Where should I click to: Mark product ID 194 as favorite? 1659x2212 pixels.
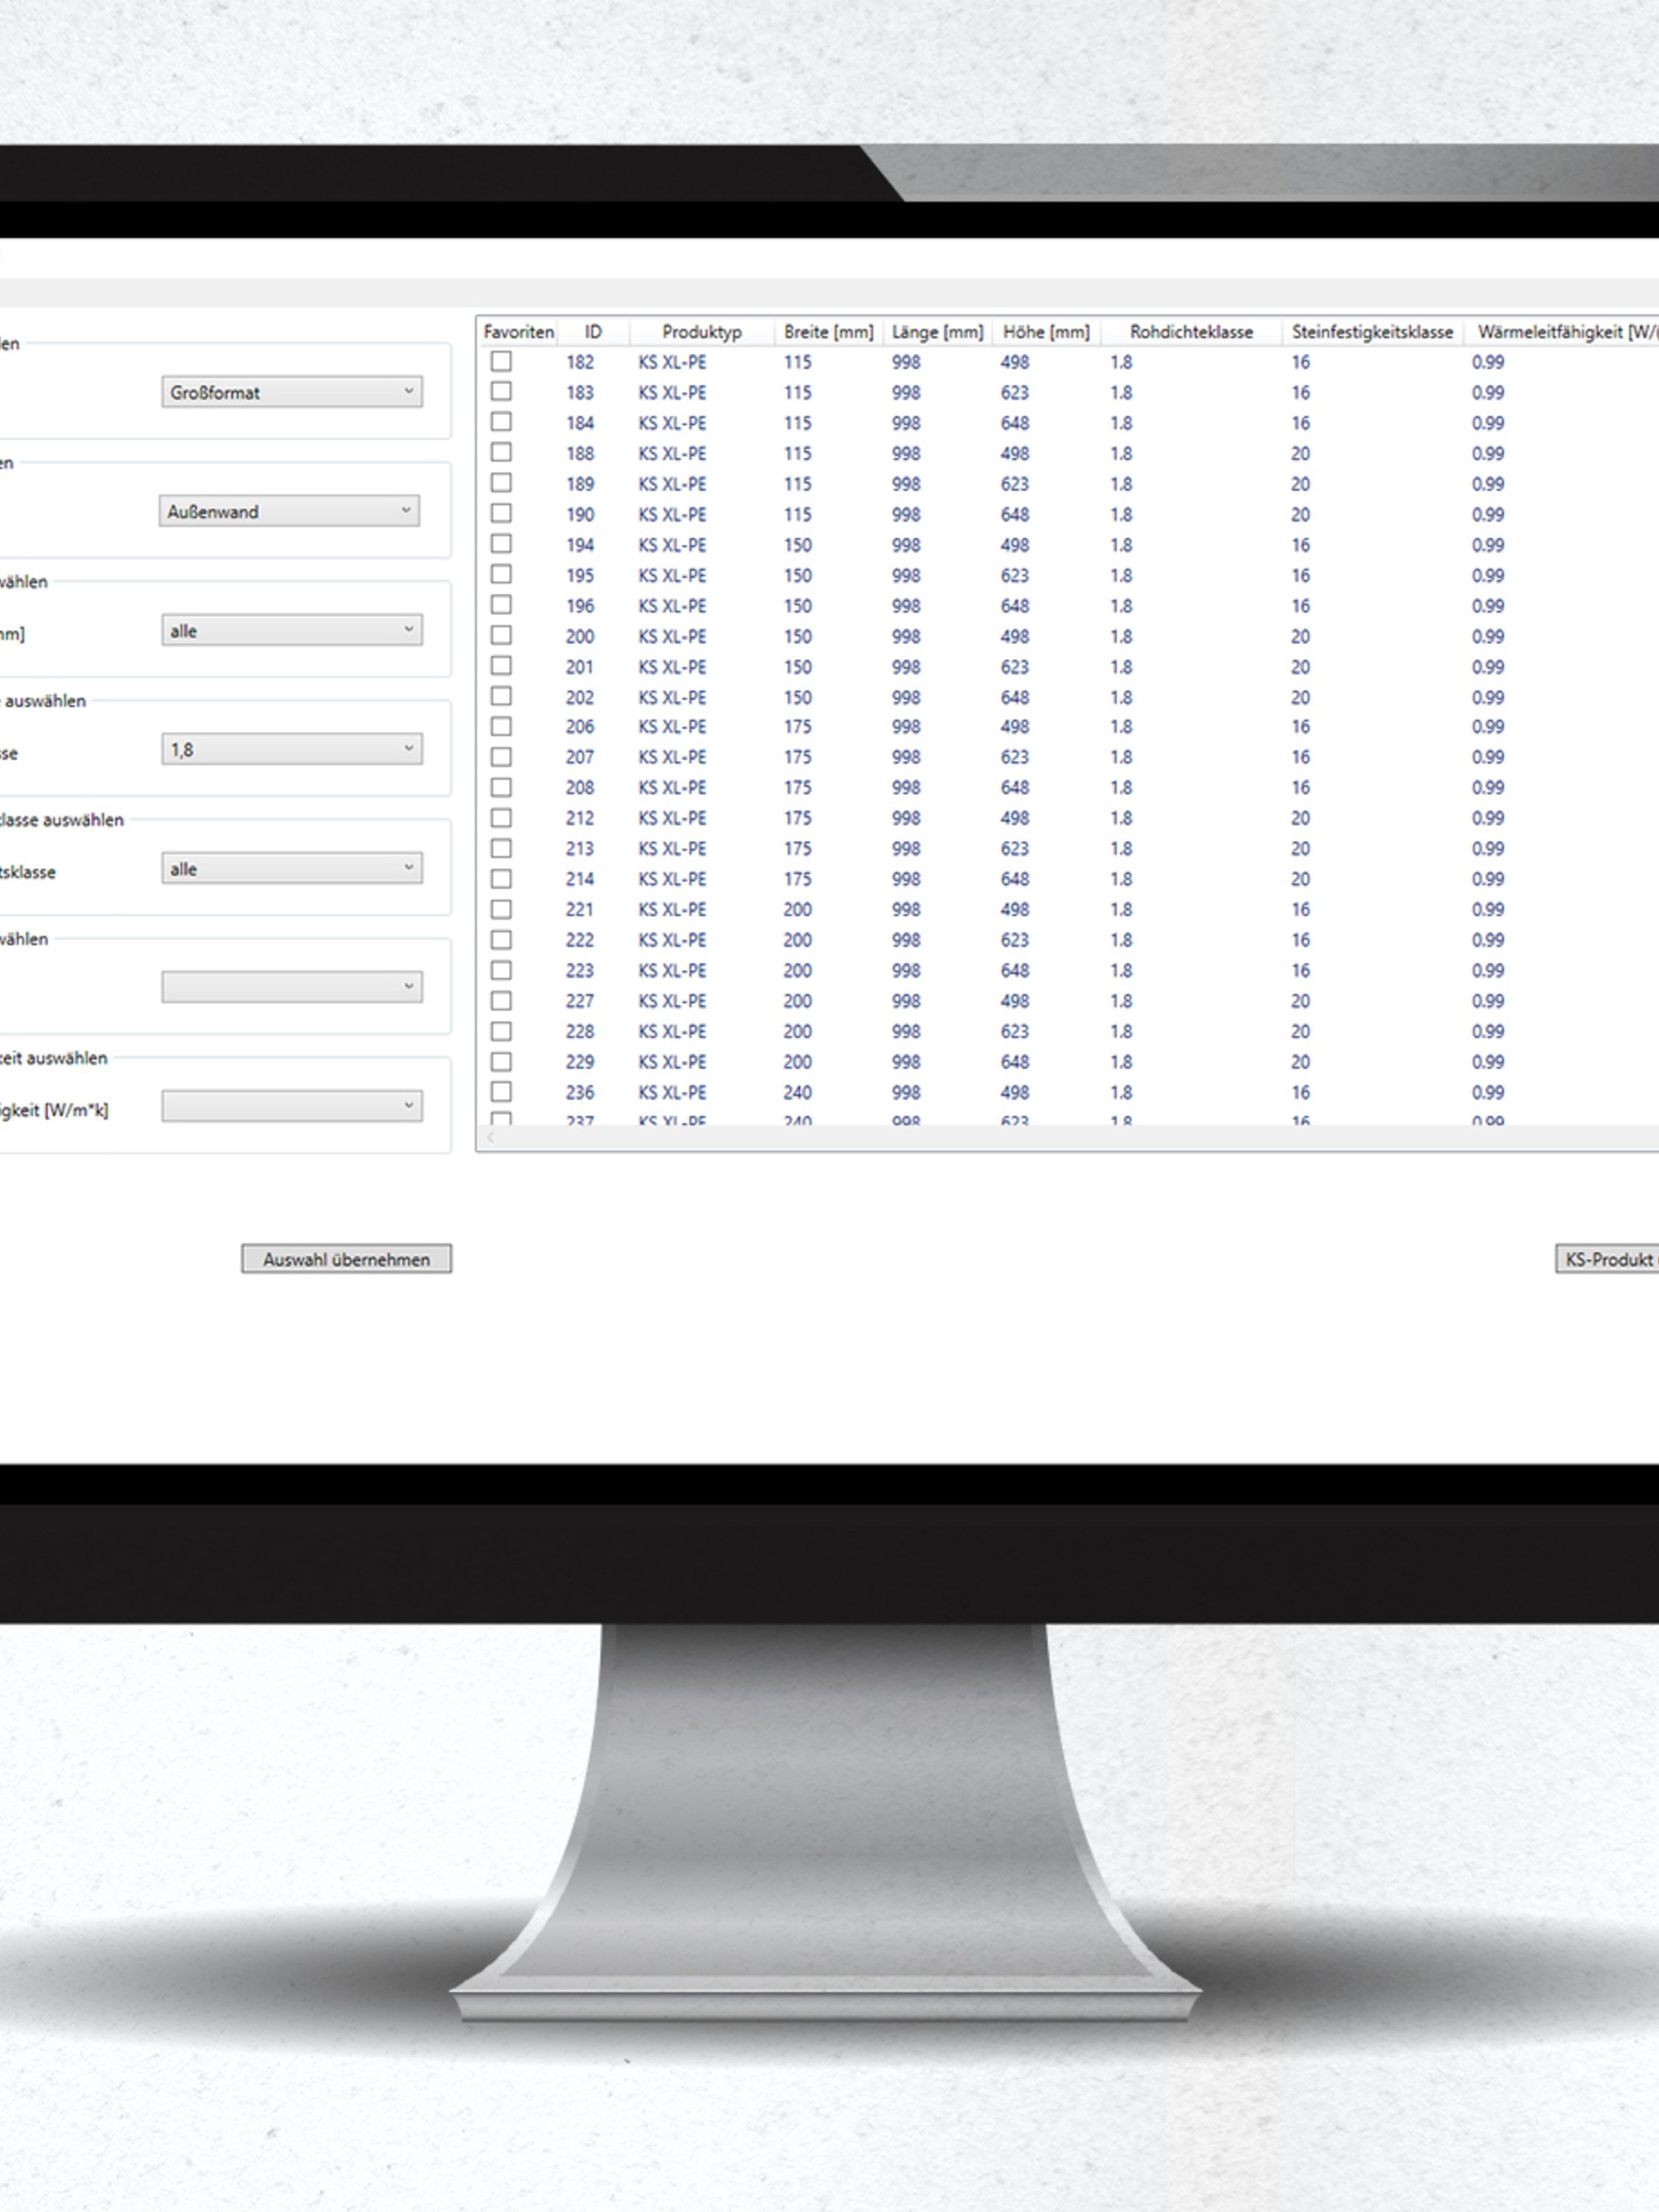pos(501,544)
